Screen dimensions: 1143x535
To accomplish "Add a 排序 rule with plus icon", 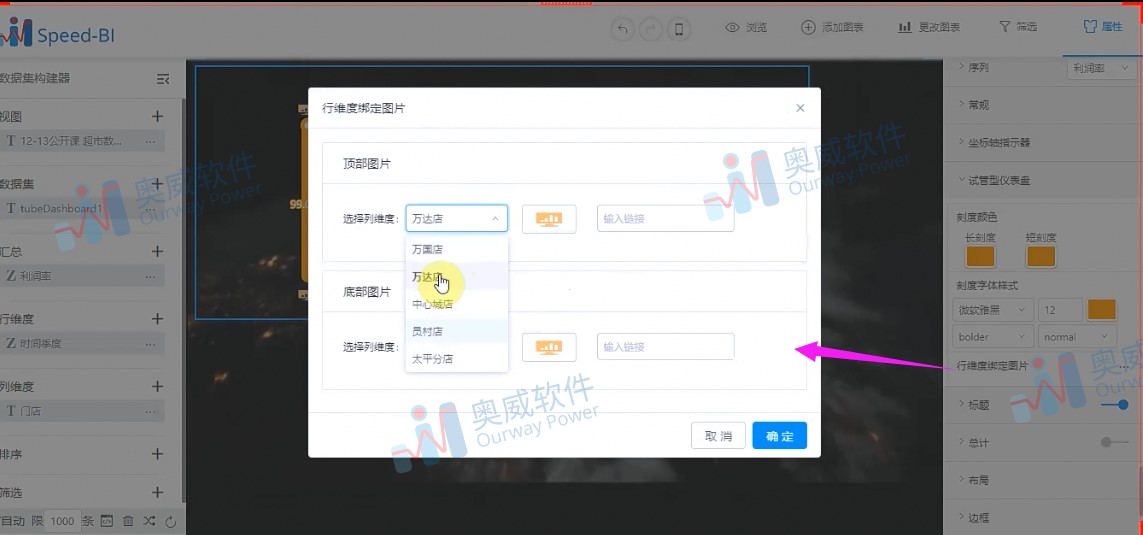I will pyautogui.click(x=157, y=454).
